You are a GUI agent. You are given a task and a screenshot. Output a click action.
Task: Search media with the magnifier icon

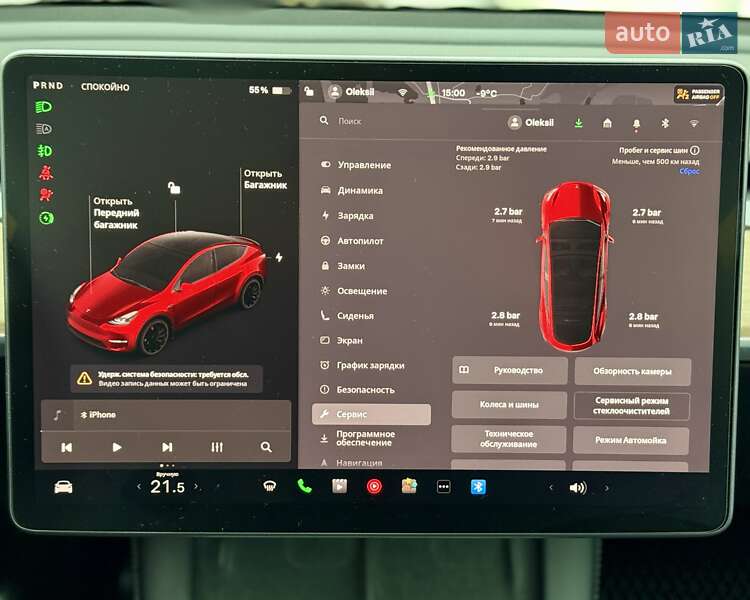click(266, 447)
